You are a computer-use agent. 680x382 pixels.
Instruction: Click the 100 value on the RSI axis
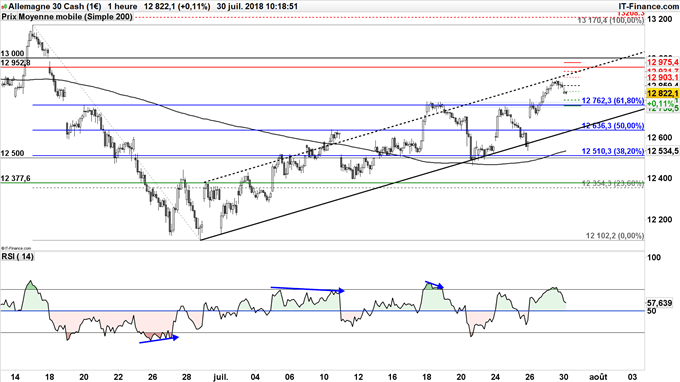point(654,258)
